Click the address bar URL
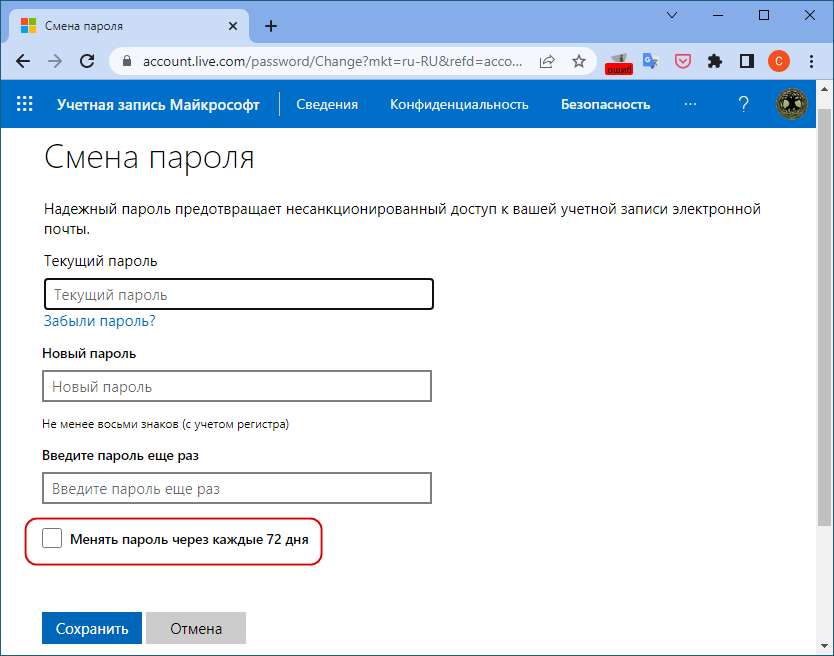The height and width of the screenshot is (656, 834). (x=332, y=61)
